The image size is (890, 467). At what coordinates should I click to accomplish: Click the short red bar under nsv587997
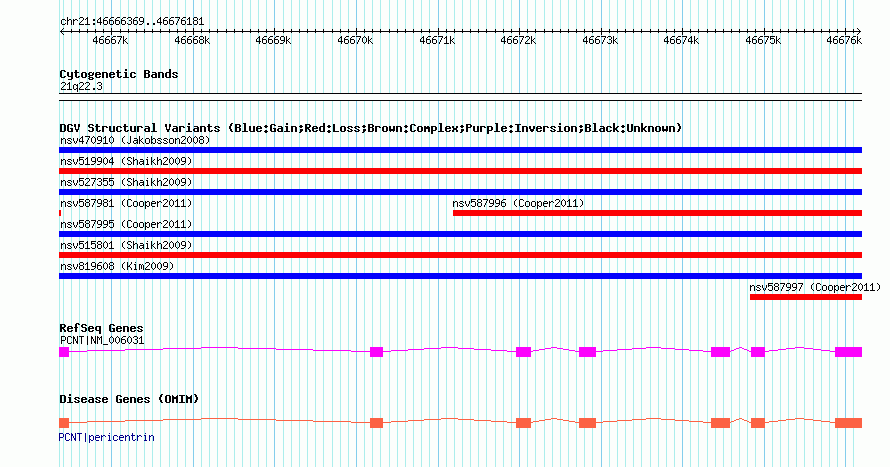[x=806, y=297]
